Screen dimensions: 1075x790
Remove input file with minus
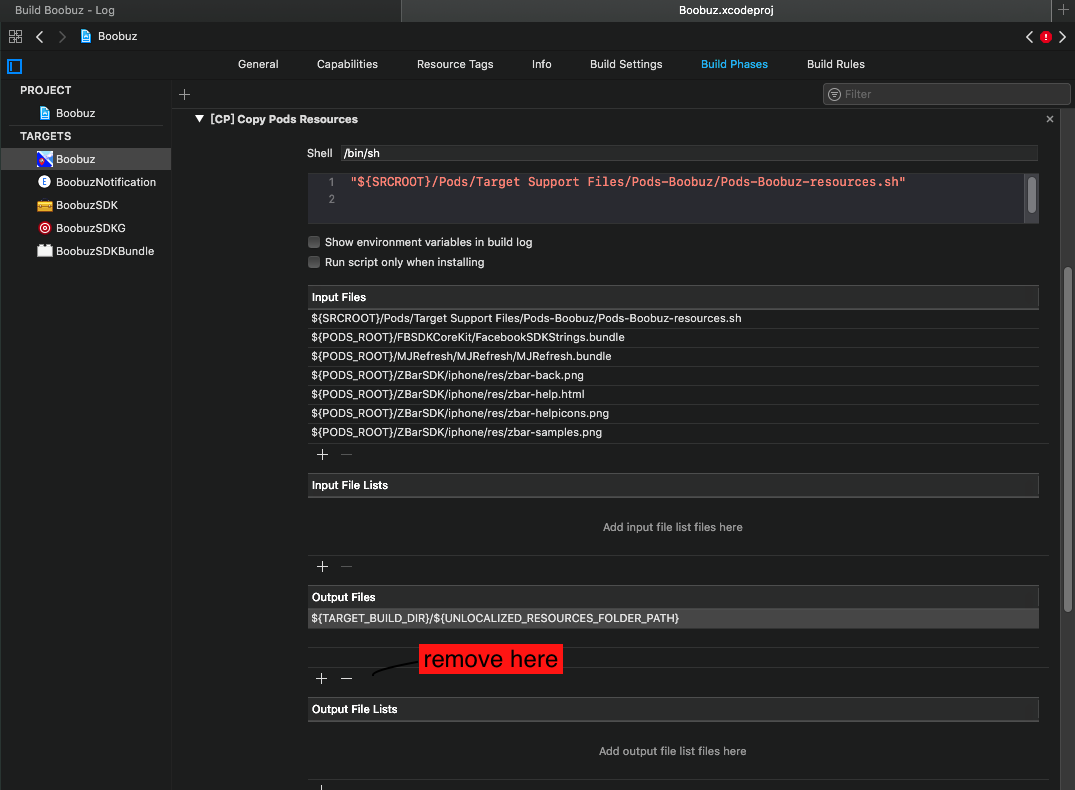(x=346, y=455)
